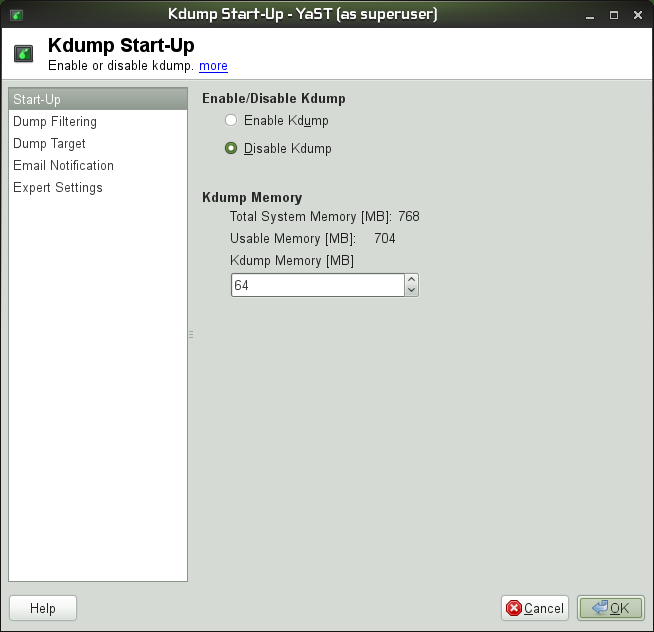Select the Disable Kdump radio button
This screenshot has height=632, width=654.
click(231, 149)
